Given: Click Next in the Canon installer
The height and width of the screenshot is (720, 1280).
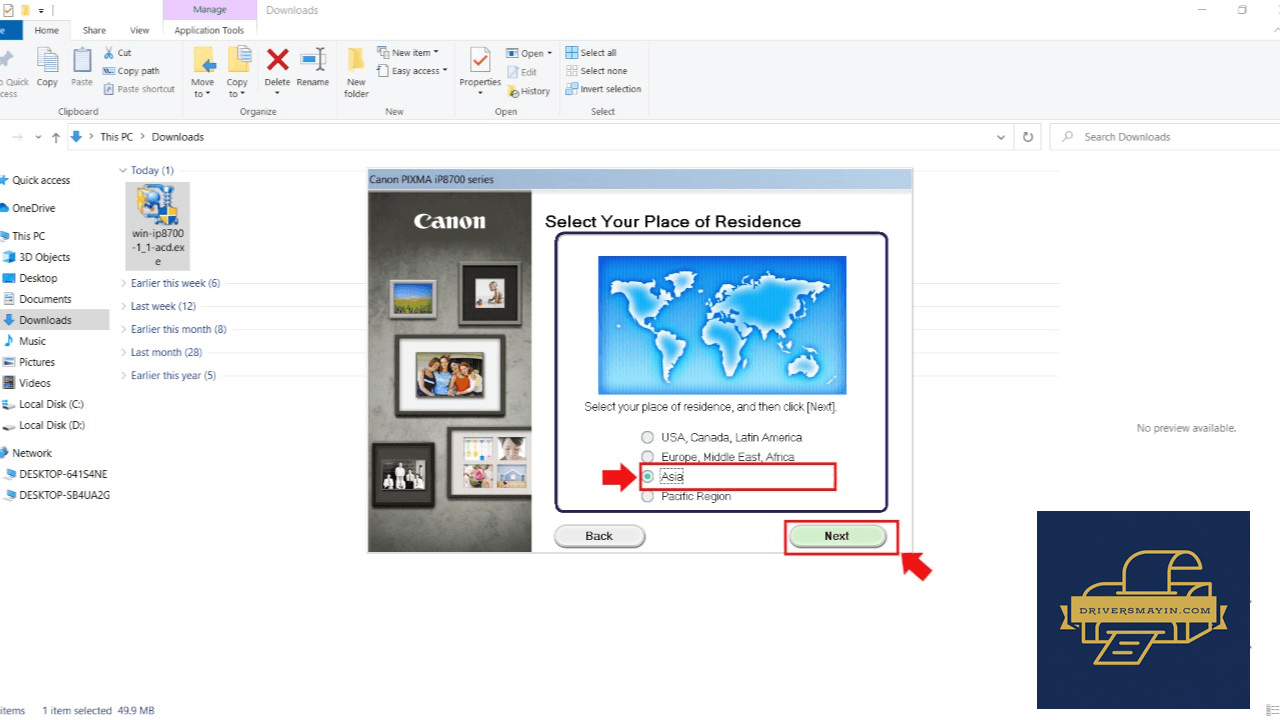Looking at the screenshot, I should tap(837, 536).
